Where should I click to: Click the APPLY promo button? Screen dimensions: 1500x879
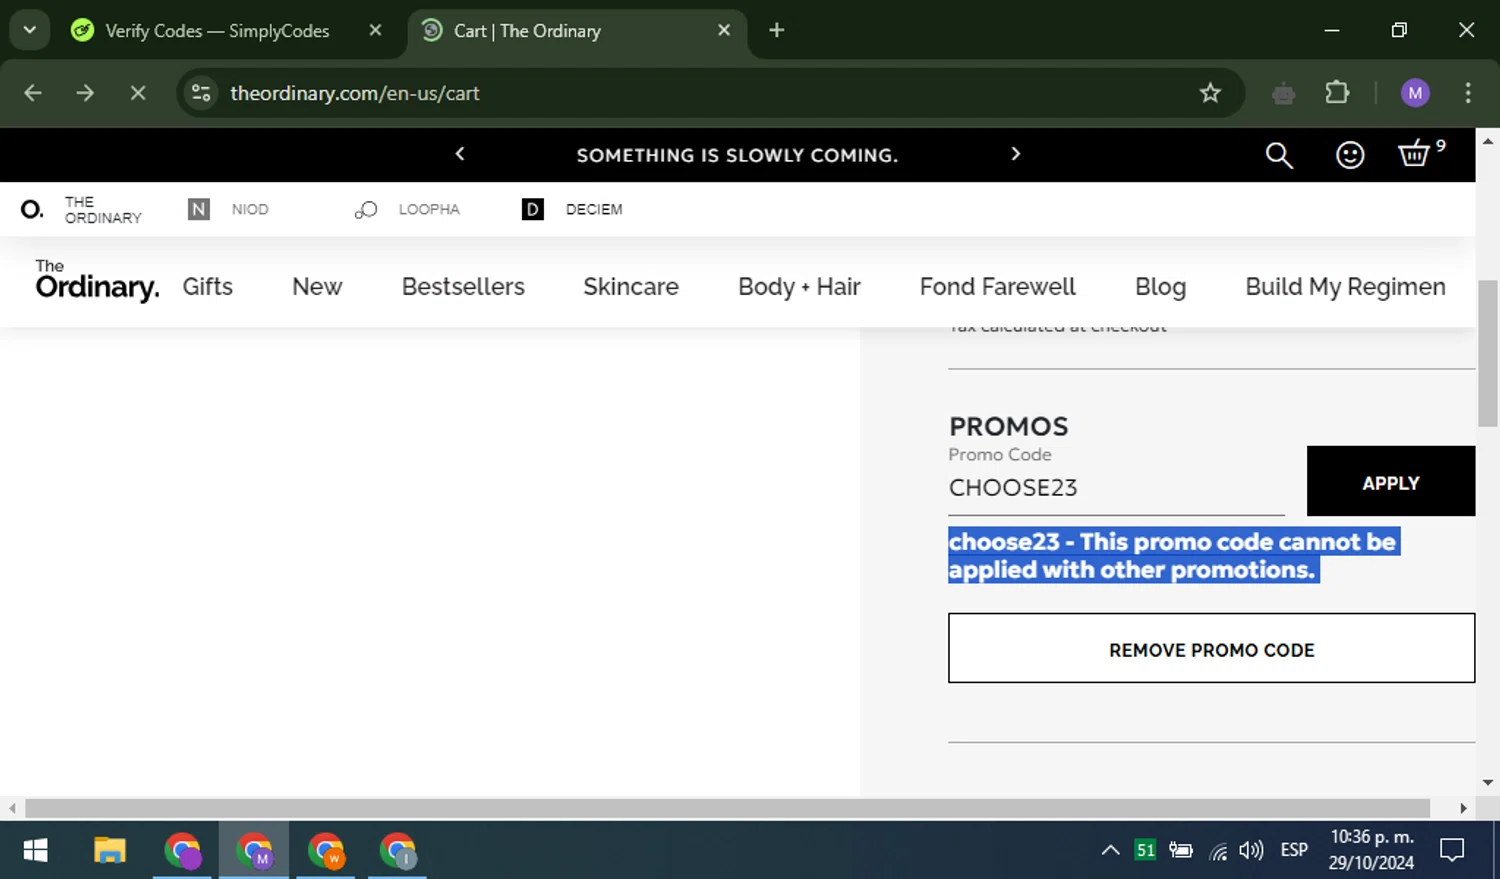[x=1391, y=481]
